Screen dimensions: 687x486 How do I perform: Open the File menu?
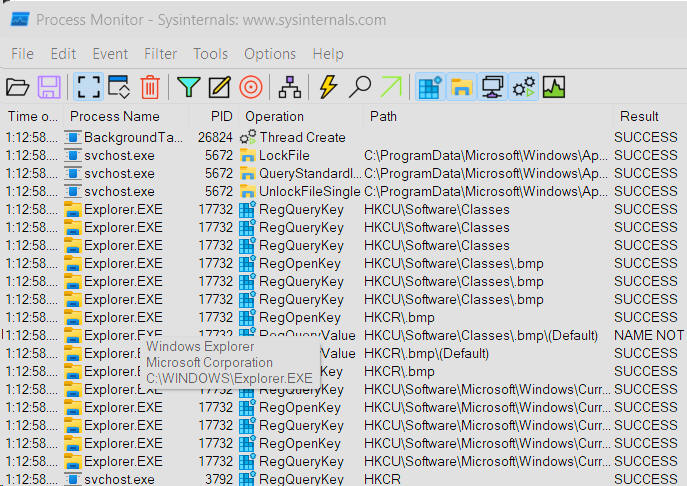tap(22, 54)
